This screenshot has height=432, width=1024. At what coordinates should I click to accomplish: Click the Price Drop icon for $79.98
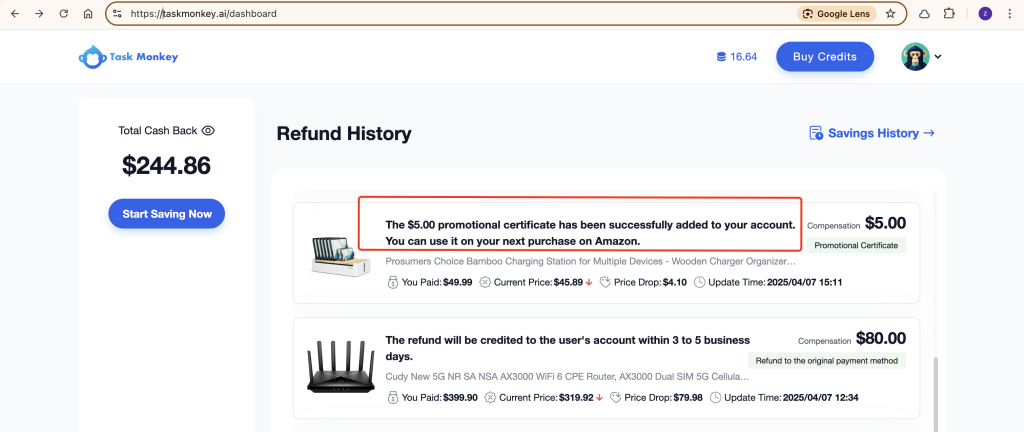pos(616,397)
